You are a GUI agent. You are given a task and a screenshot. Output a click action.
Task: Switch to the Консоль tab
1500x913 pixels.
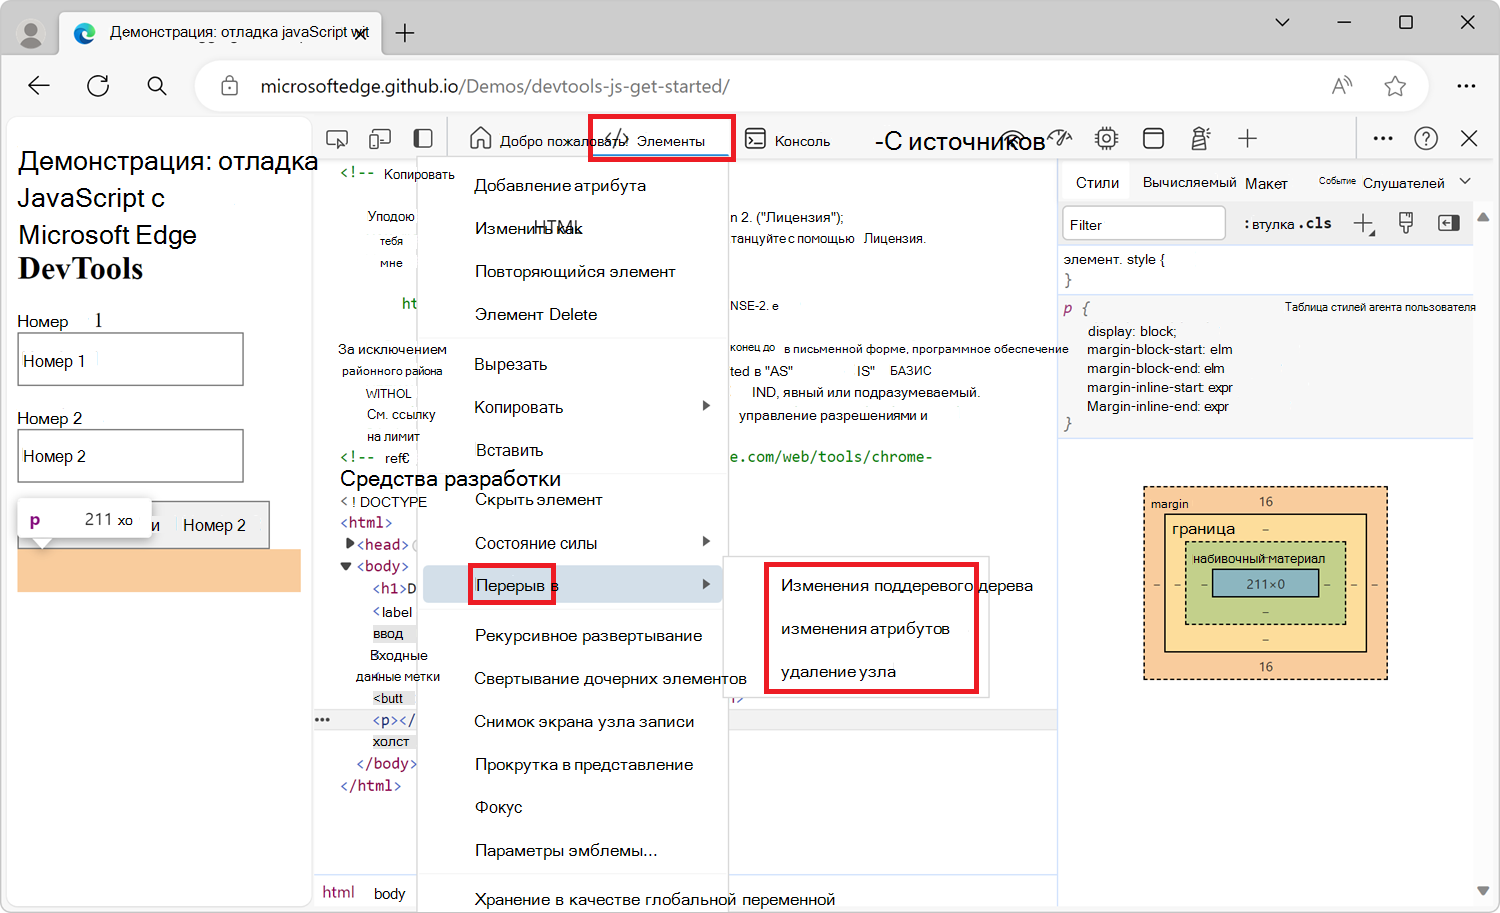pos(789,141)
